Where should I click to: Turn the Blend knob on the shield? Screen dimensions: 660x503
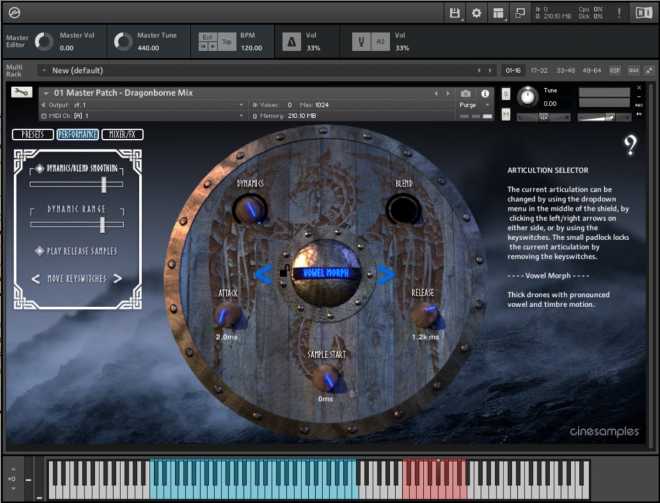click(403, 208)
